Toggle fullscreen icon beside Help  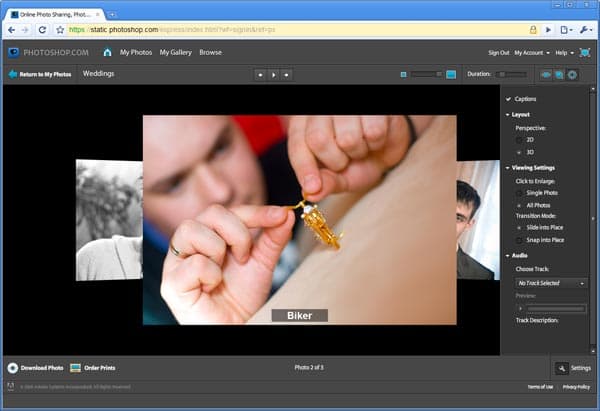click(x=585, y=52)
